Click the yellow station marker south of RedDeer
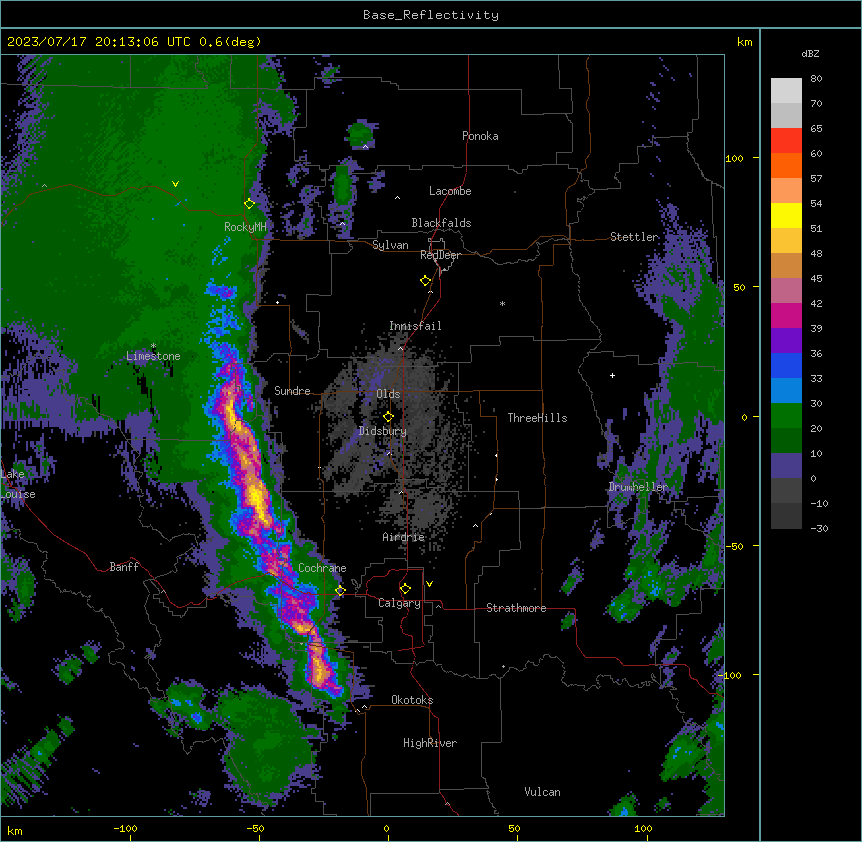The height and width of the screenshot is (842, 862). [426, 281]
